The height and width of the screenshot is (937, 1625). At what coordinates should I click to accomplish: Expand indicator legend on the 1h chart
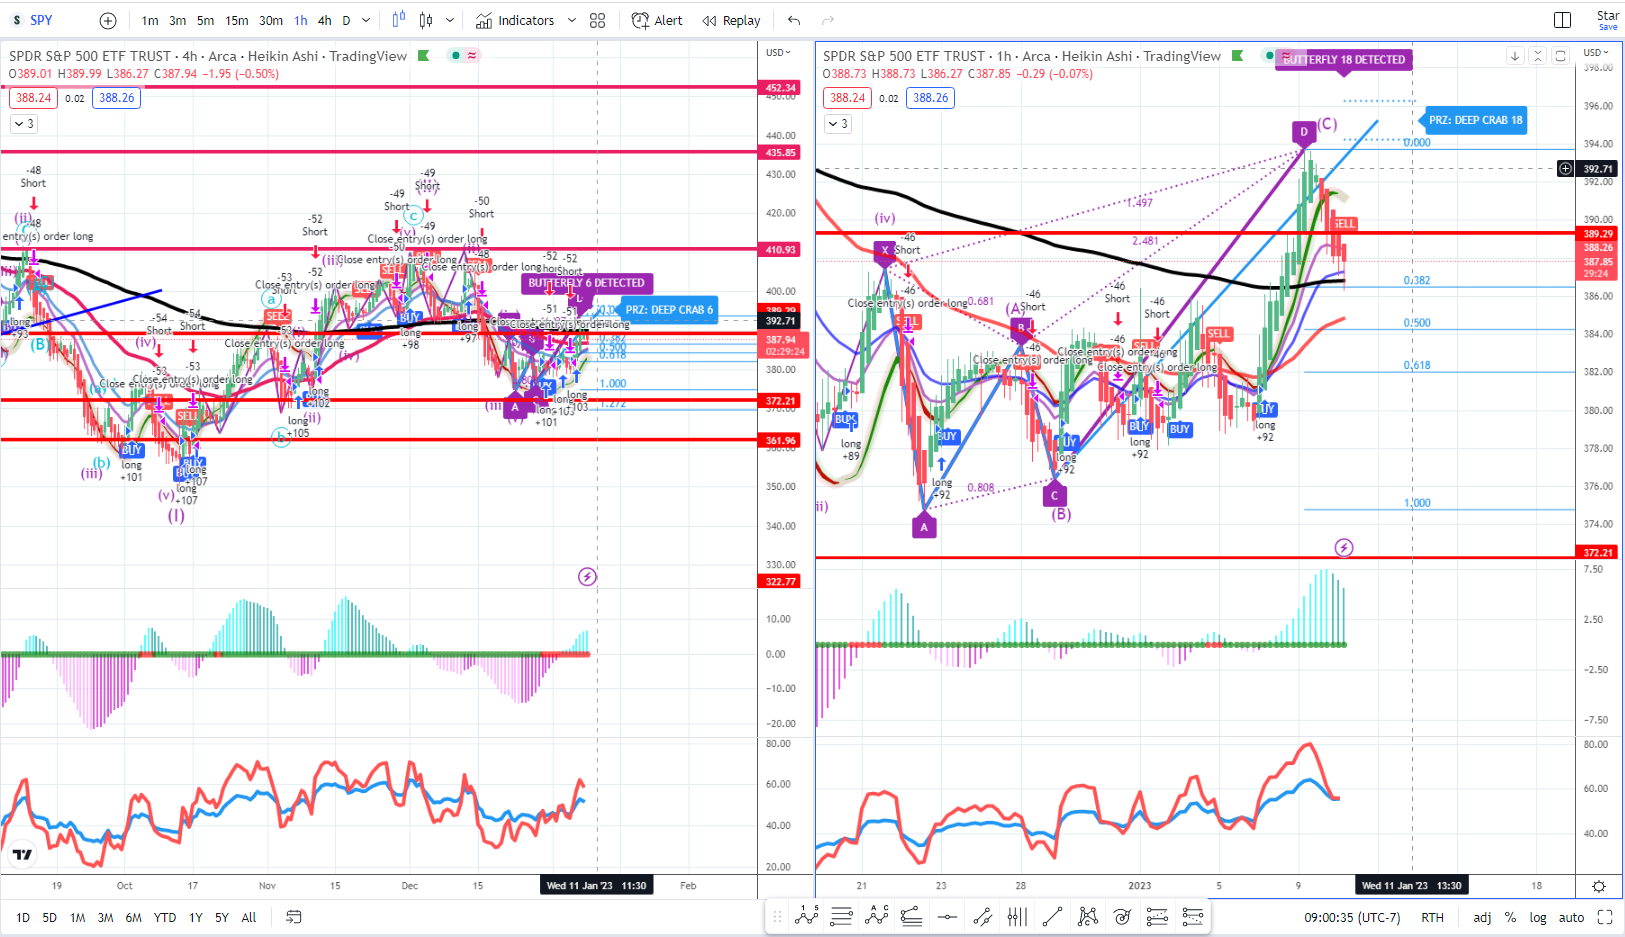click(x=837, y=124)
